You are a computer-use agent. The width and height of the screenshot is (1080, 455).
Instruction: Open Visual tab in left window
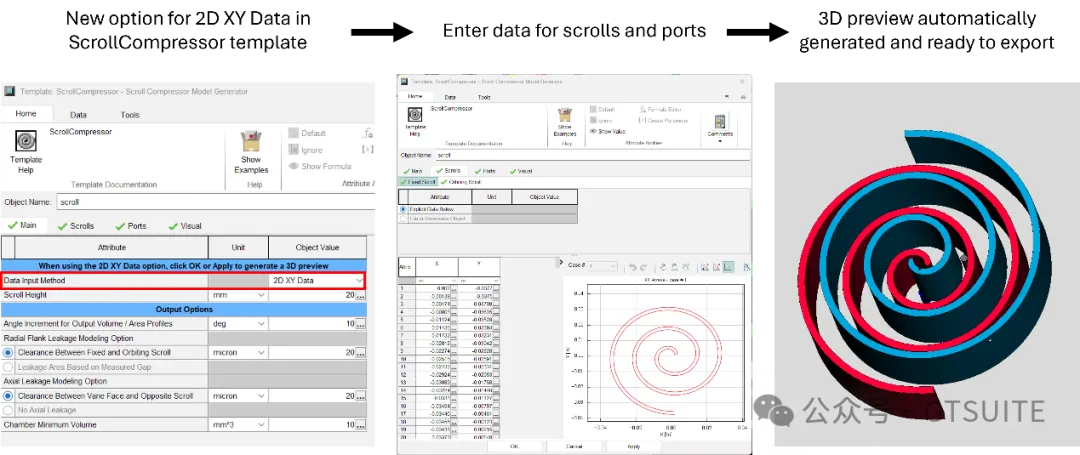tap(184, 226)
